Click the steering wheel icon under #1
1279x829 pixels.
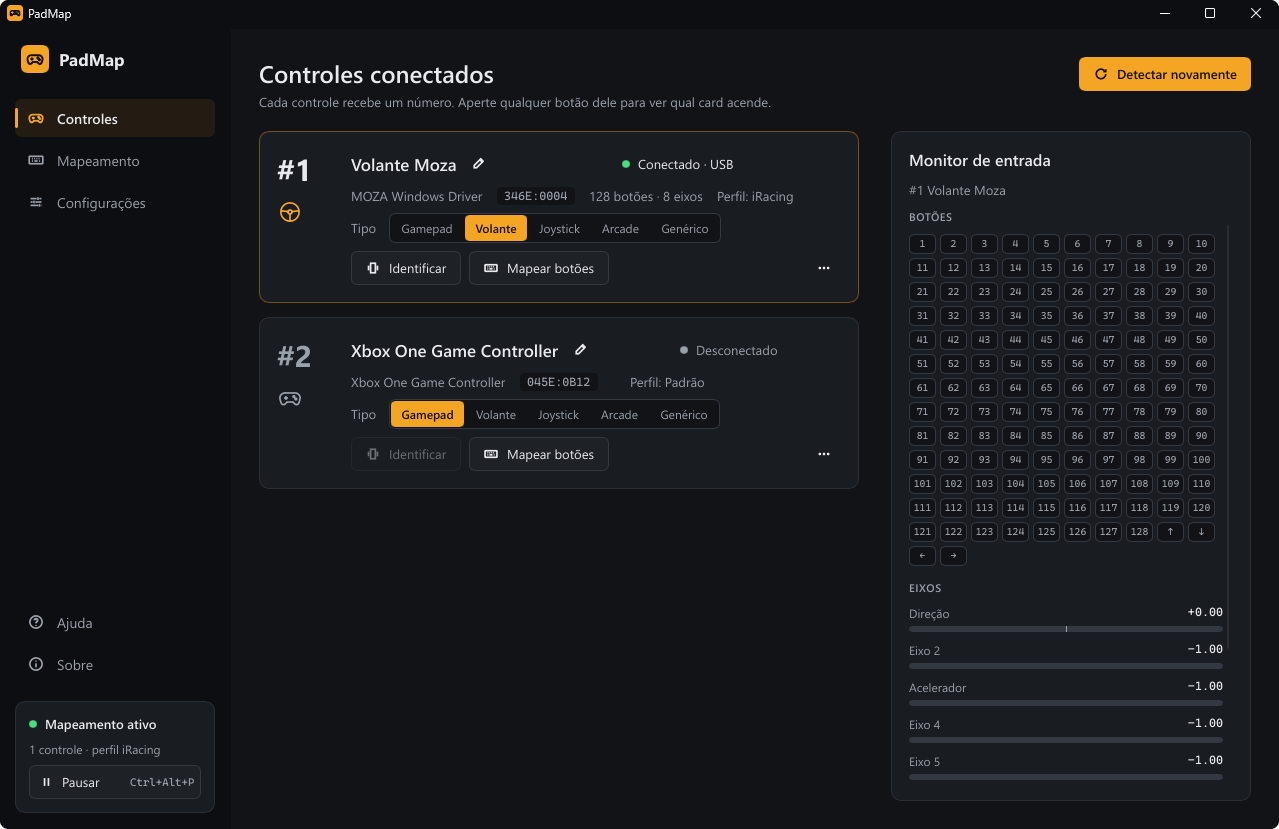pyautogui.click(x=290, y=212)
